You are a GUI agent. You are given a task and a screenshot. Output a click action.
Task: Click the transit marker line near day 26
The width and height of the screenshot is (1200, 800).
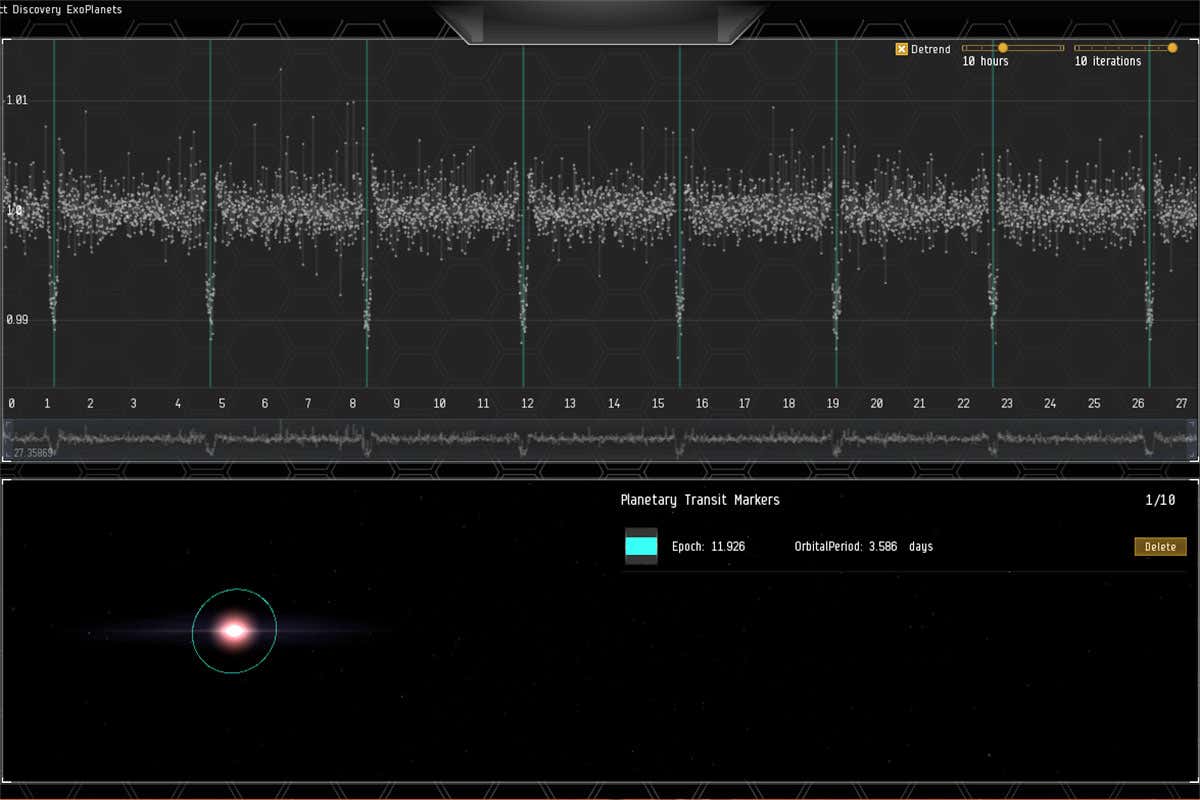1147,220
